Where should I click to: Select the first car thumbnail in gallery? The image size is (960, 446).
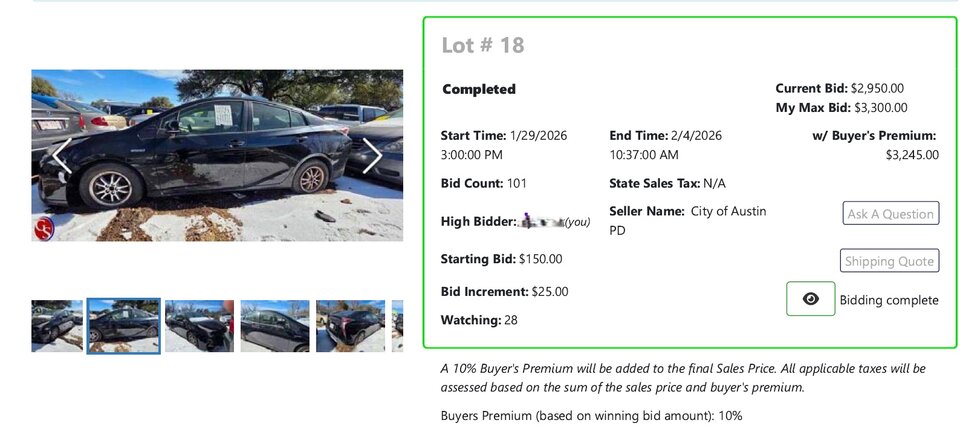(57, 326)
